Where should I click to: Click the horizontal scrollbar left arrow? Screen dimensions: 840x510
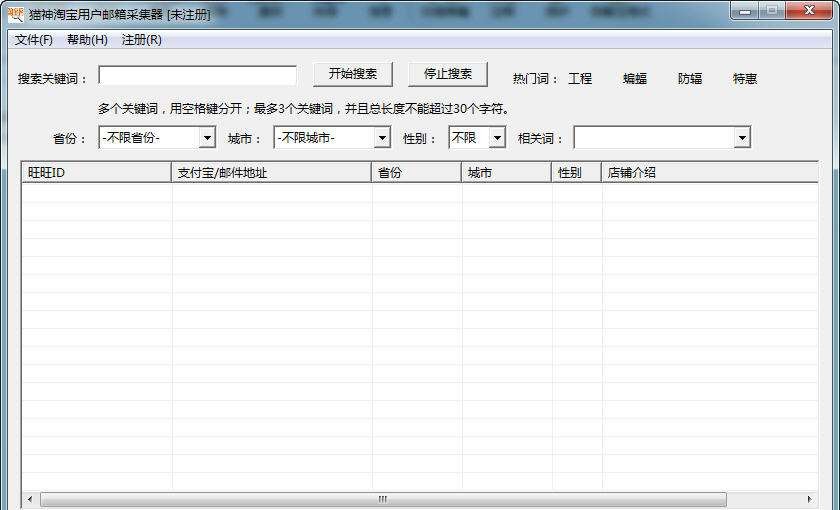pos(30,499)
